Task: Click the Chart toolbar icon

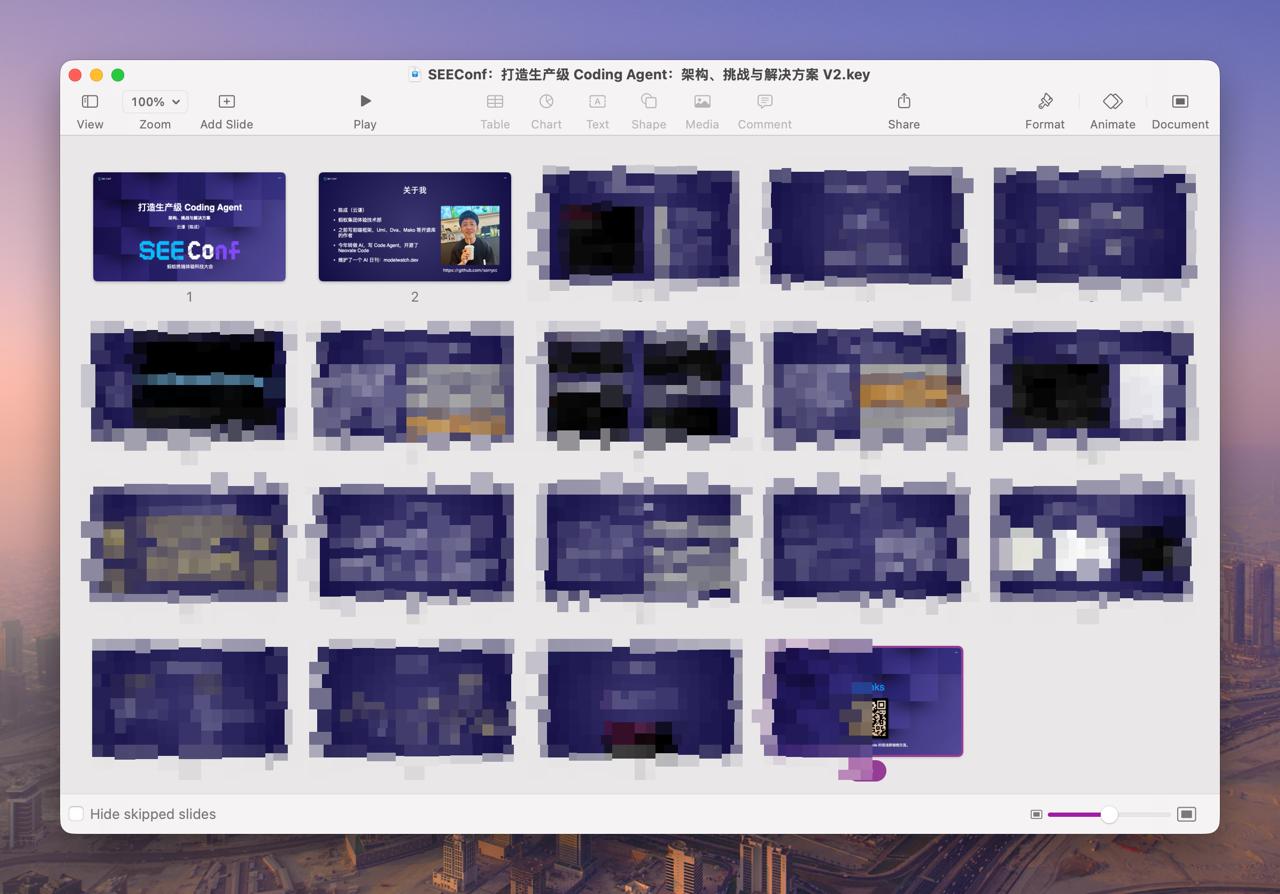Action: [x=546, y=101]
